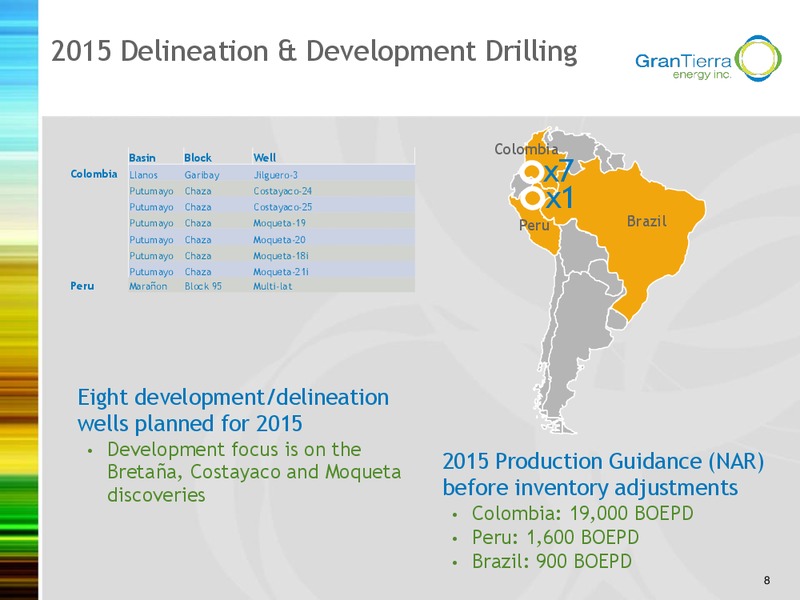Click the Colombia x7 circle marker
The image size is (800, 600).
[x=531, y=171]
